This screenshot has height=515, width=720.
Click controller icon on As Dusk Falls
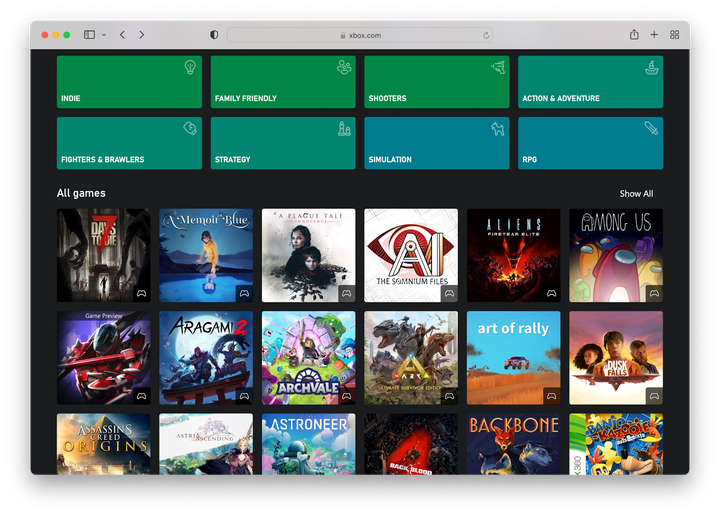tap(654, 396)
